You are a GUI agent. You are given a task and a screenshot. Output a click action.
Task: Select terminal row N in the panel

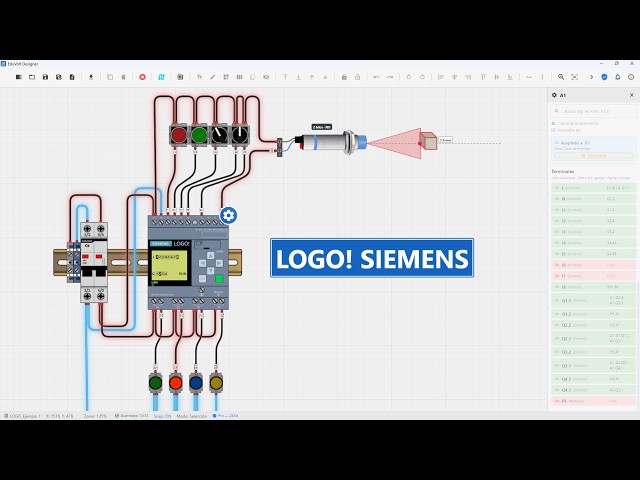(x=593, y=199)
